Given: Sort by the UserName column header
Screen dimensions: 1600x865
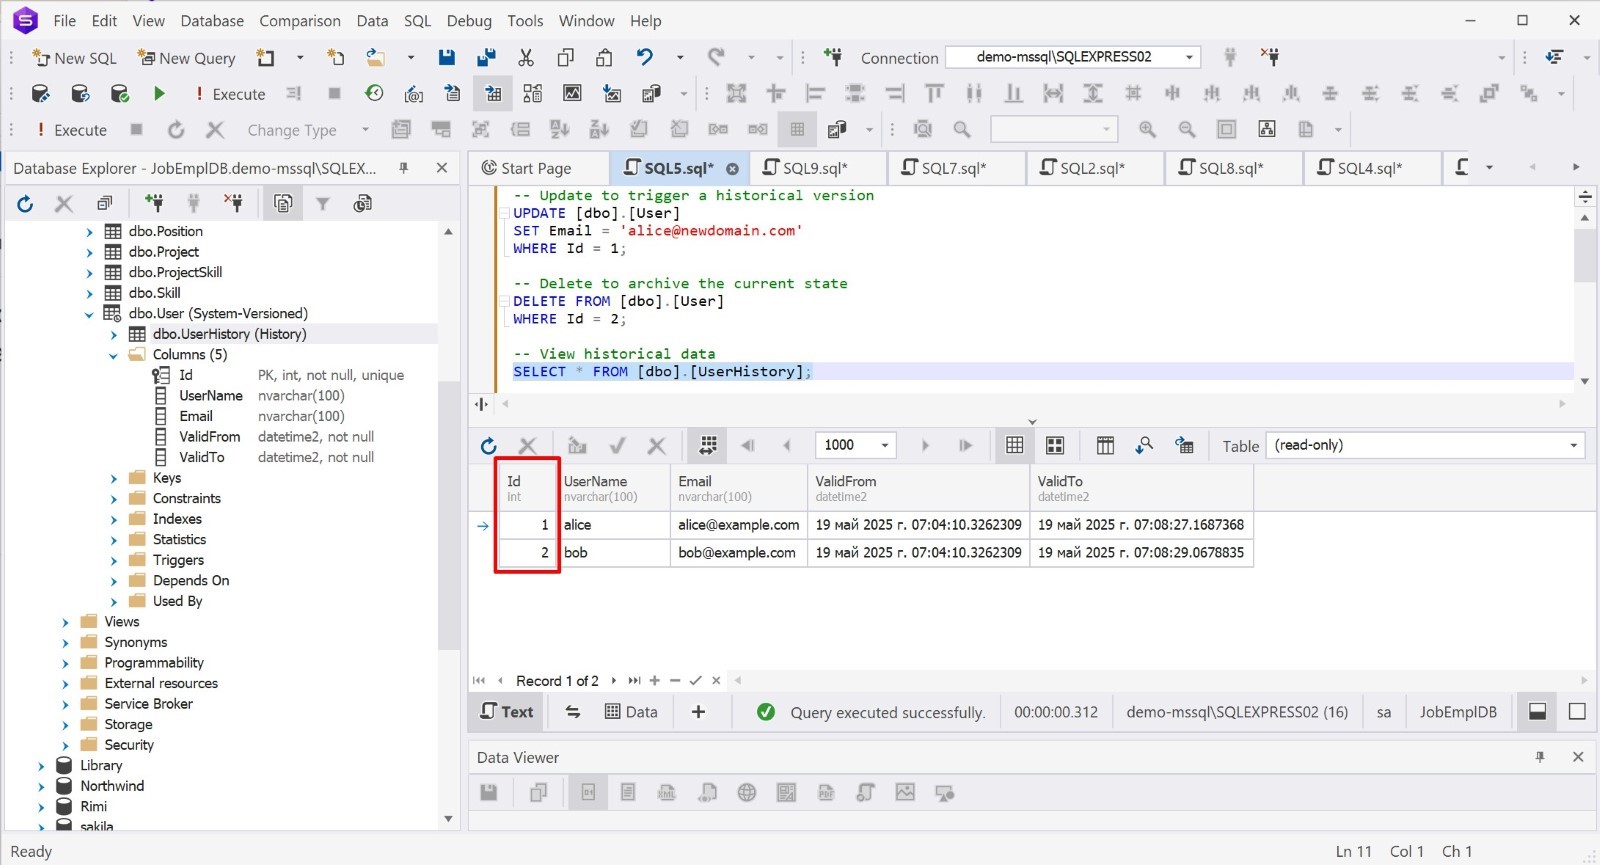Looking at the screenshot, I should [x=613, y=488].
